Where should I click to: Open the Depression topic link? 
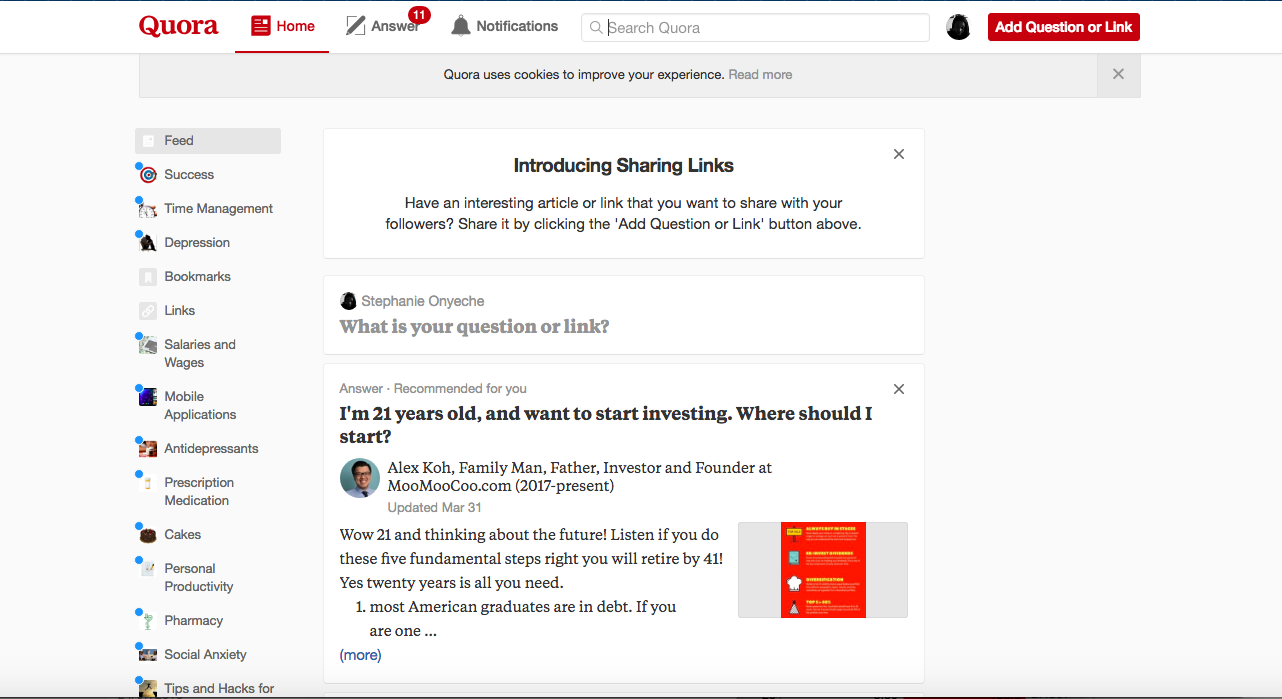197,243
